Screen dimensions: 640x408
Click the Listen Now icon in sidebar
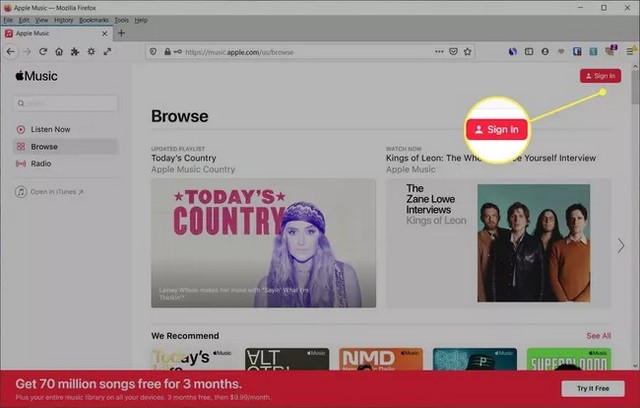coord(21,129)
